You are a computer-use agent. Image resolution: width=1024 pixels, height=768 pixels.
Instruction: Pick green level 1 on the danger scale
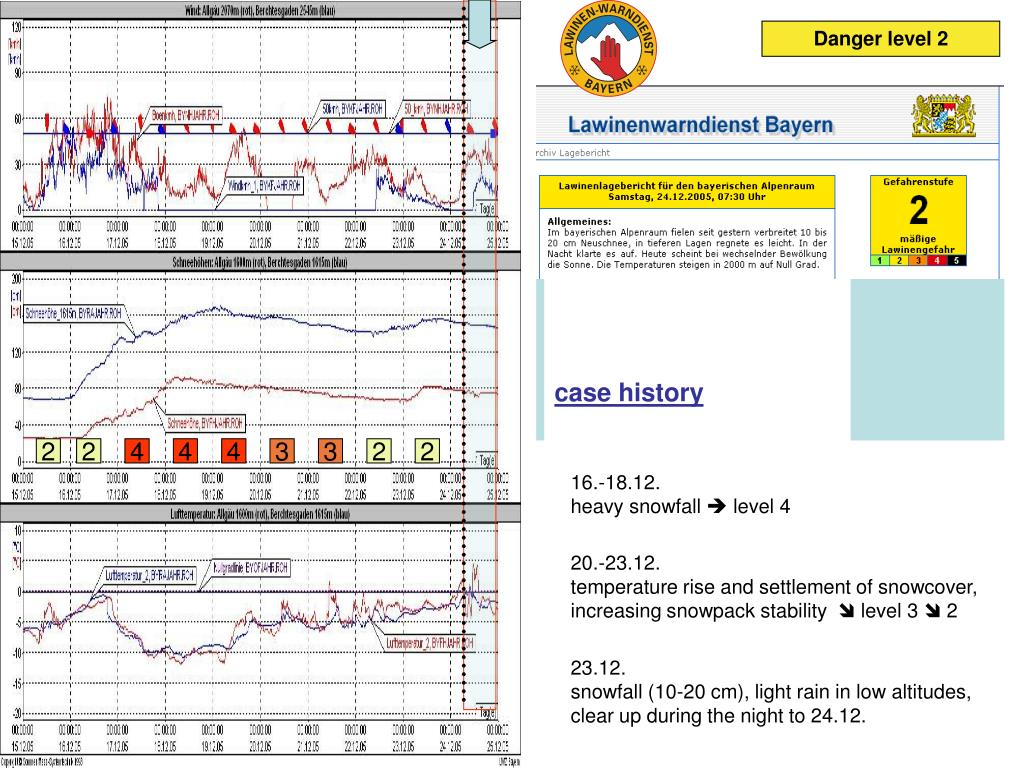coord(880,261)
